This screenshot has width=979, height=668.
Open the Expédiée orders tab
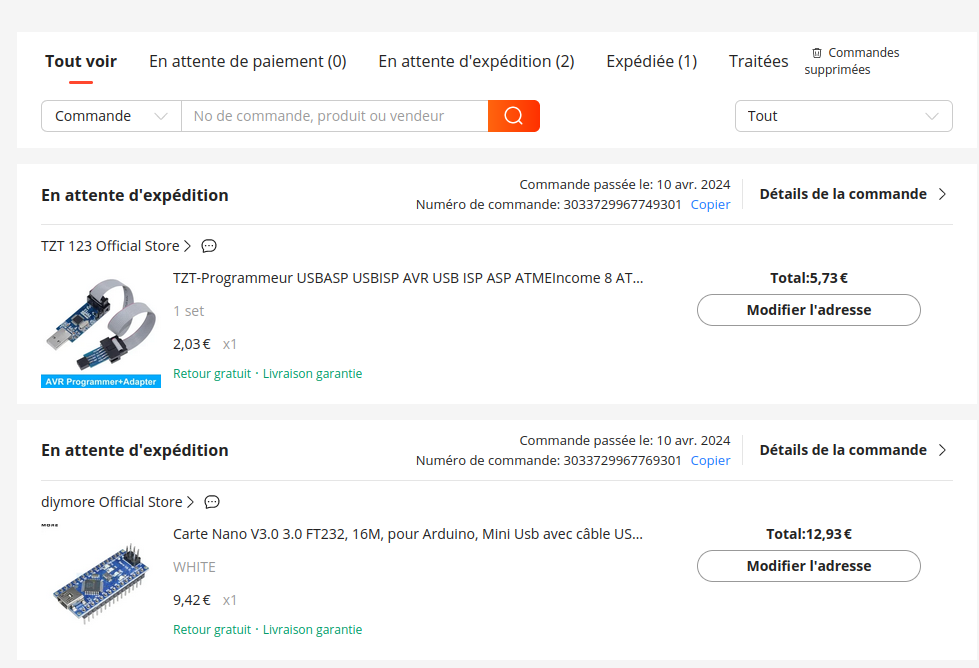pyautogui.click(x=651, y=61)
